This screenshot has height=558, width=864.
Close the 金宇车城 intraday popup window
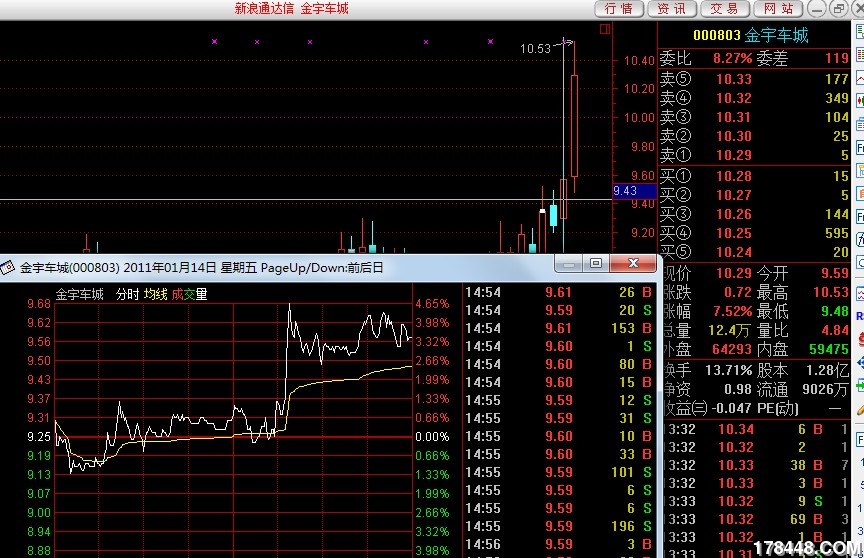pos(633,263)
